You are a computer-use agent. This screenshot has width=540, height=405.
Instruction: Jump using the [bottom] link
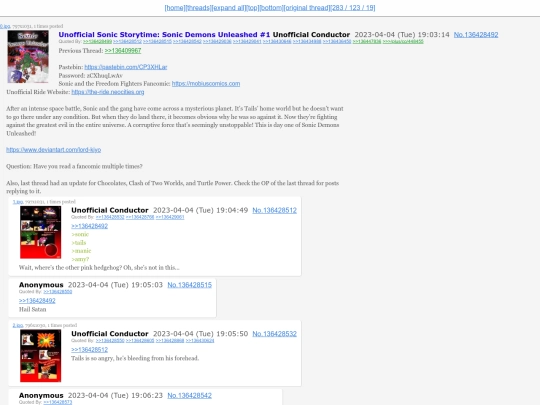[271, 8]
